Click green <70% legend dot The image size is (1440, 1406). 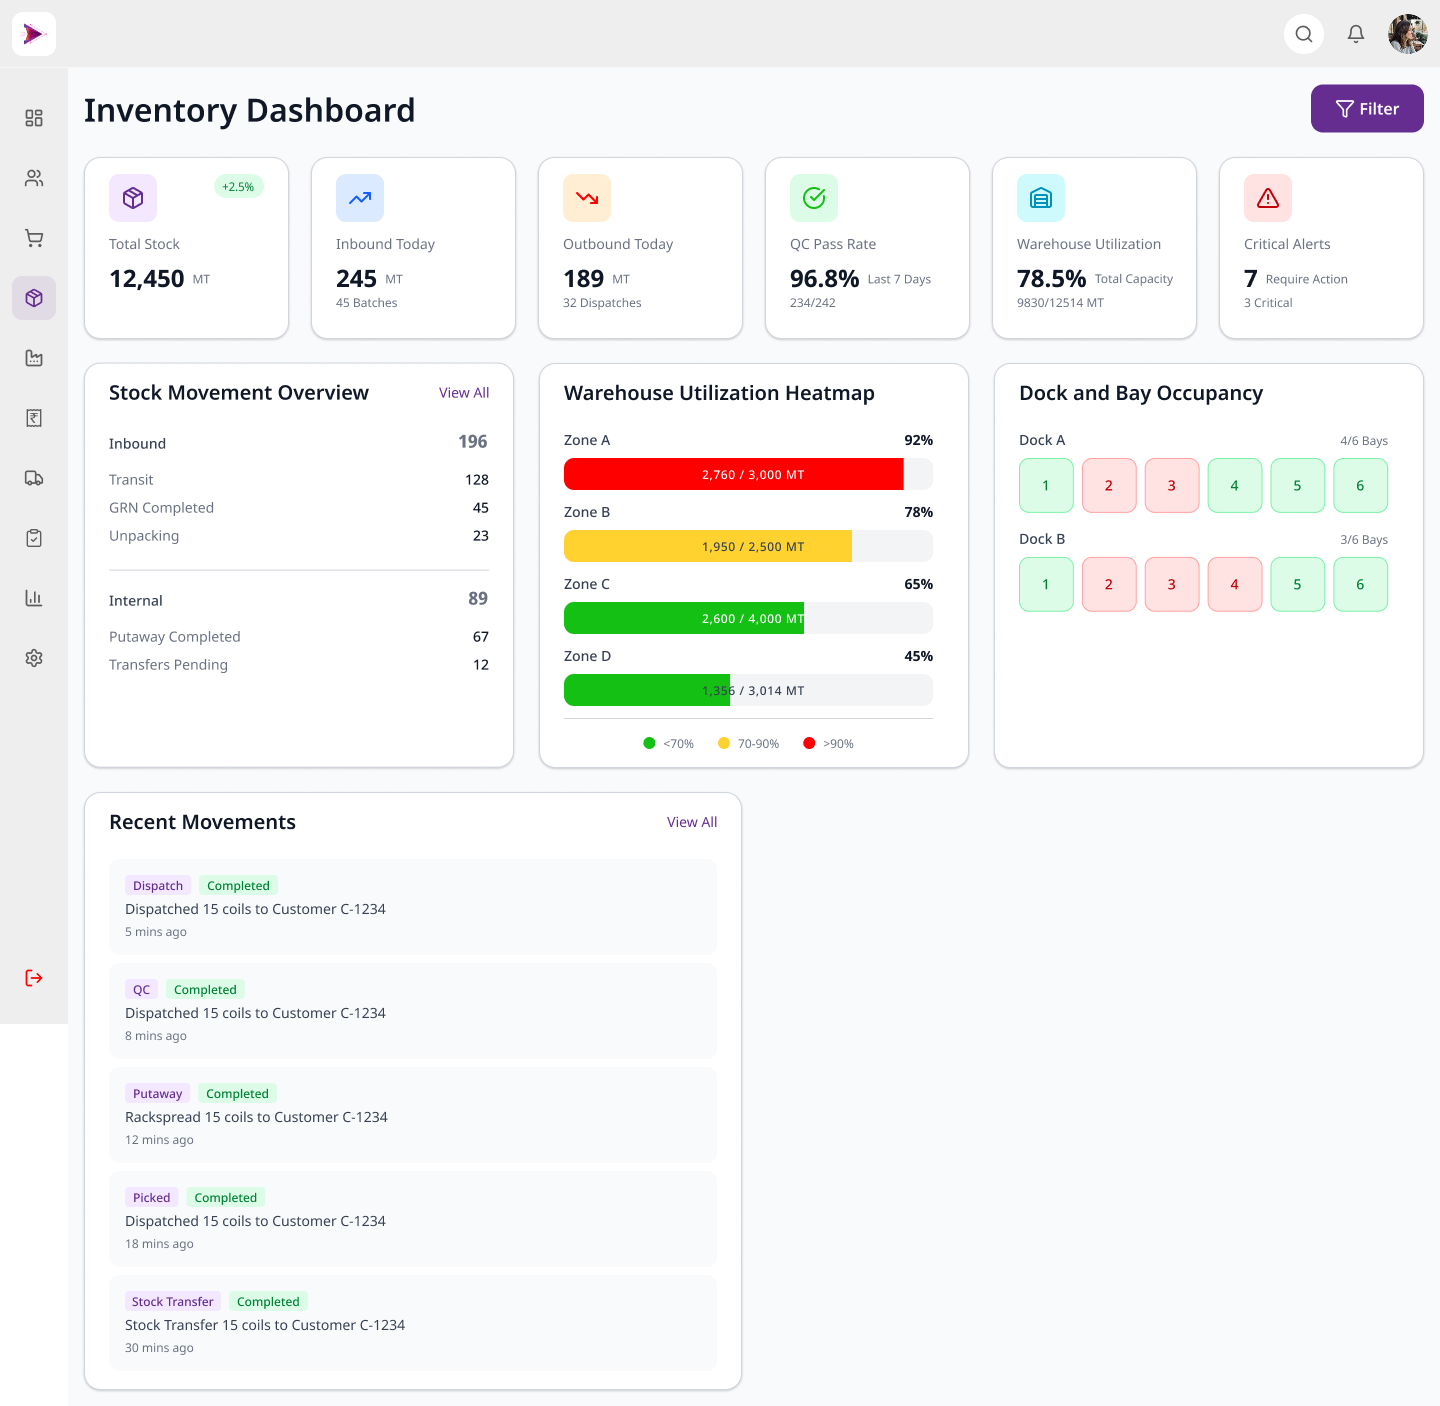649,743
